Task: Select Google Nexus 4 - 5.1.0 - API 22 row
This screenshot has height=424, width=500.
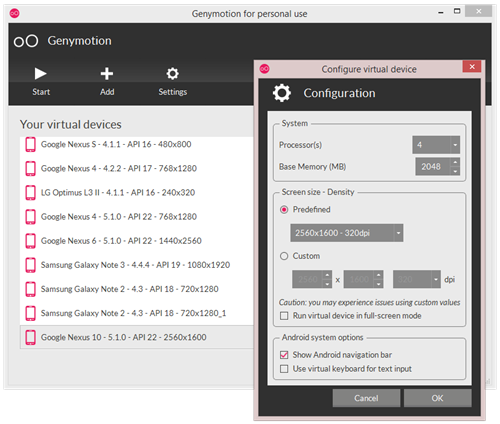Action: [137, 217]
